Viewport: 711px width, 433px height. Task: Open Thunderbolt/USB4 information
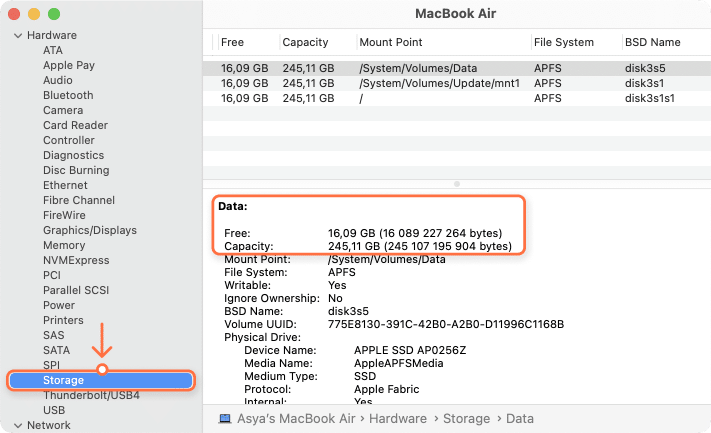click(x=91, y=395)
